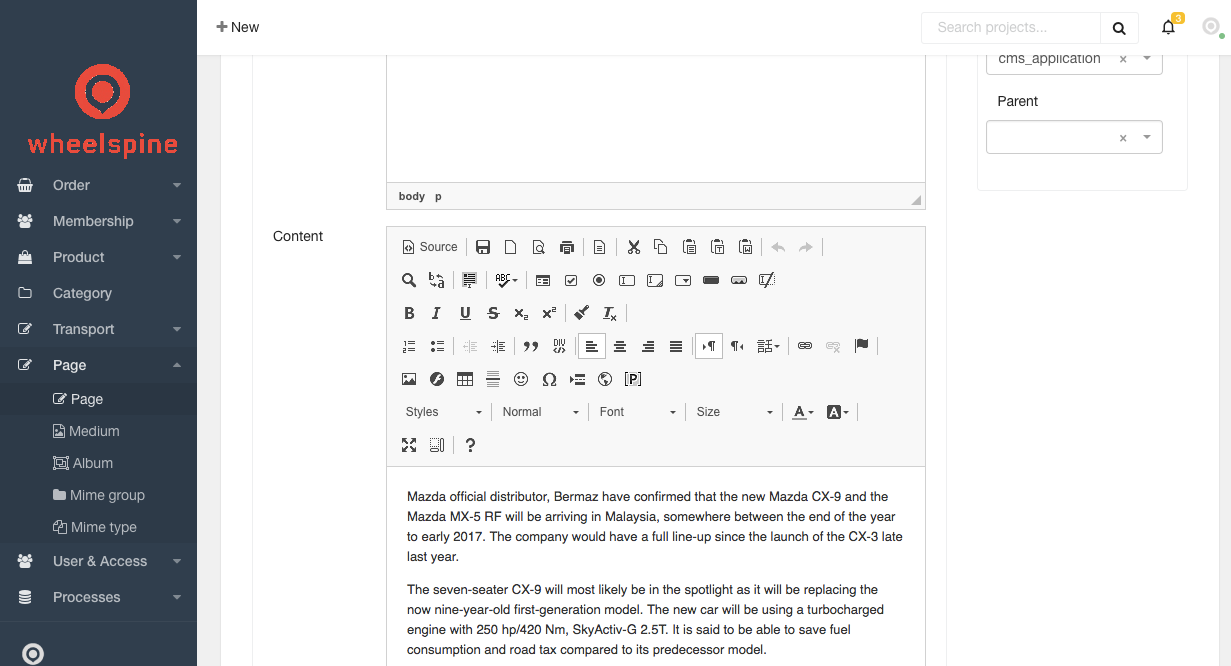Click the Save icon in editor toolbar
The width and height of the screenshot is (1231, 666).
click(x=483, y=247)
